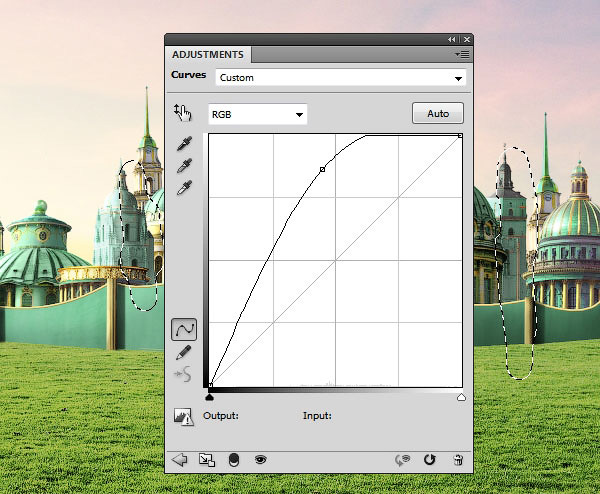
Task: Open the Adjustments panel flyout menu
Action: (462, 54)
